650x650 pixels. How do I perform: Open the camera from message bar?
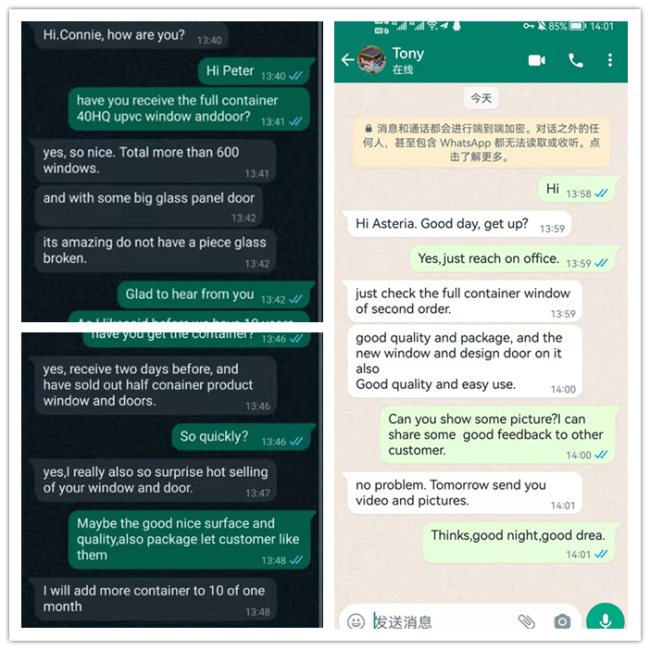pyautogui.click(x=562, y=621)
